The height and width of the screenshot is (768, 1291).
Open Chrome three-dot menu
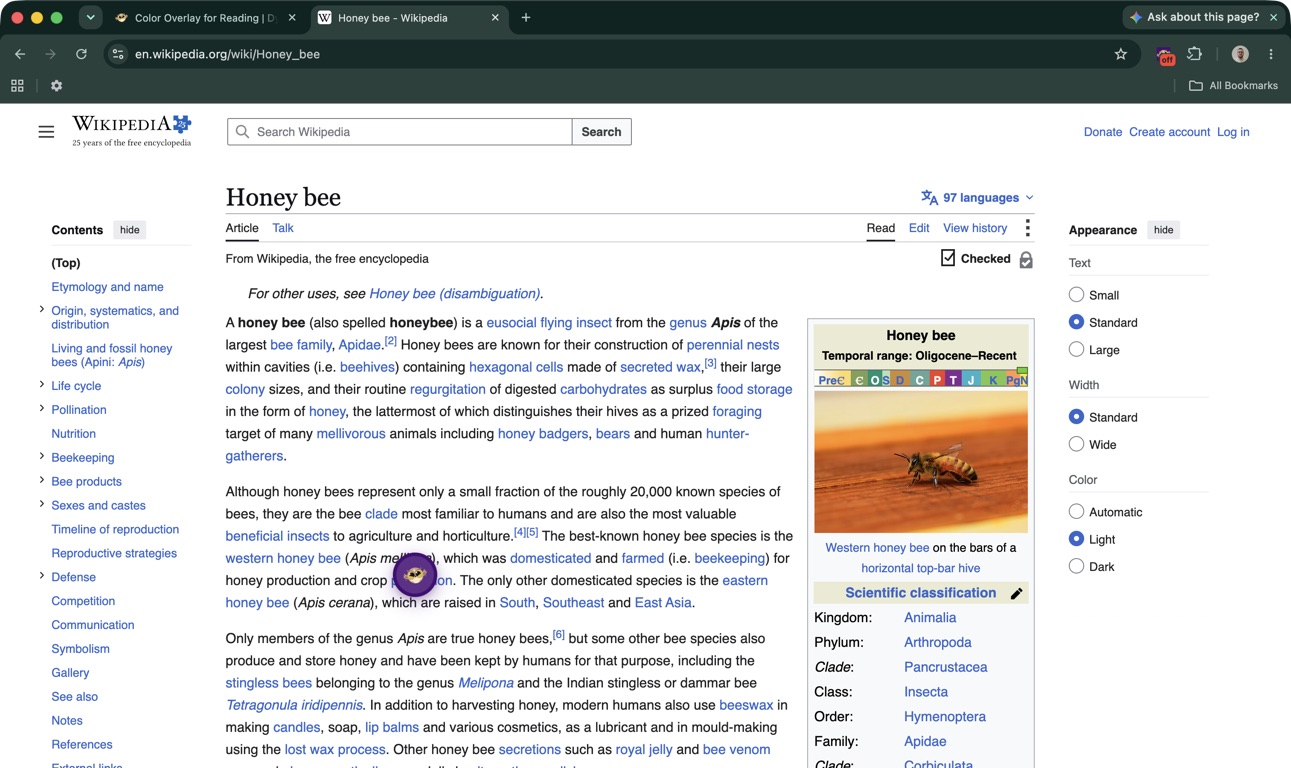1271,54
